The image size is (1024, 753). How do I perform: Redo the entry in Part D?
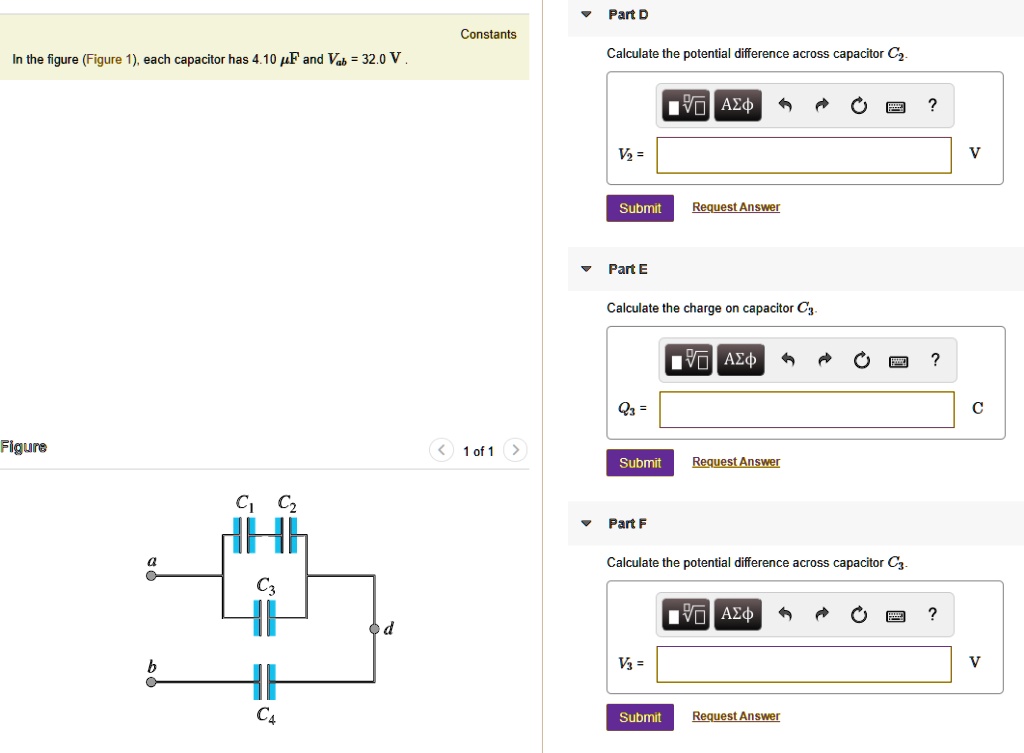[821, 105]
